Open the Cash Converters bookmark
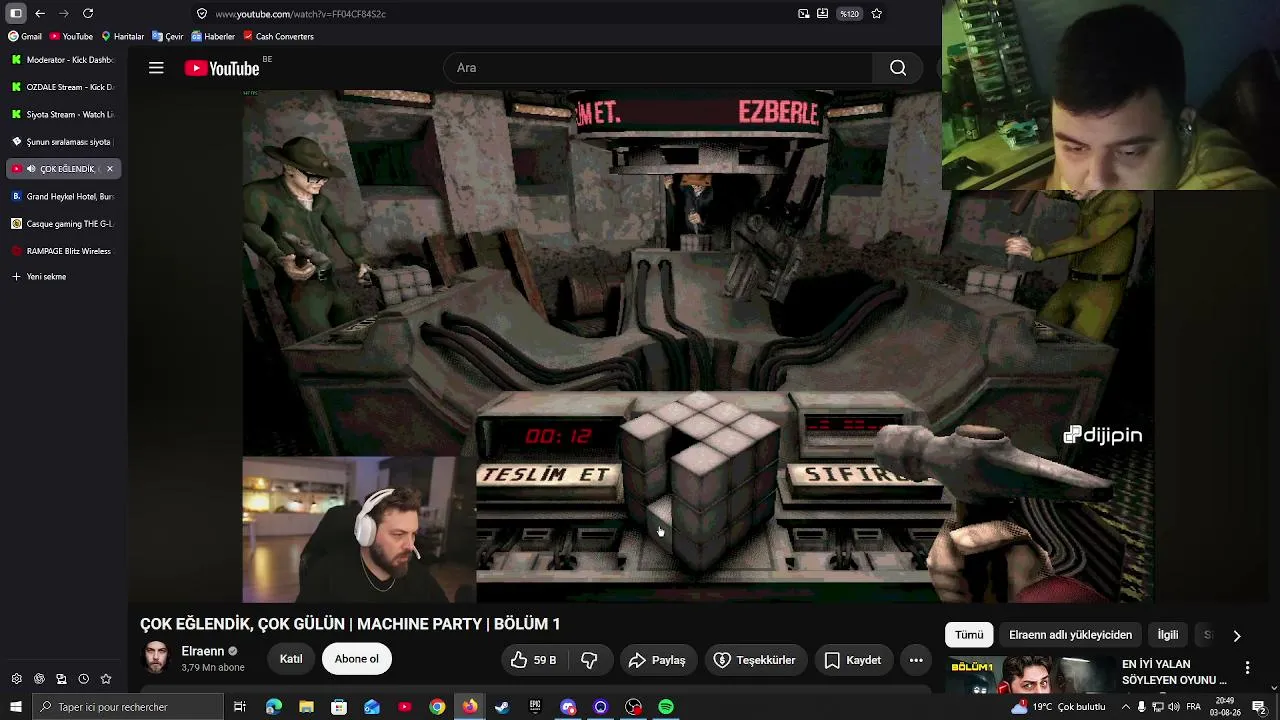 coord(279,37)
